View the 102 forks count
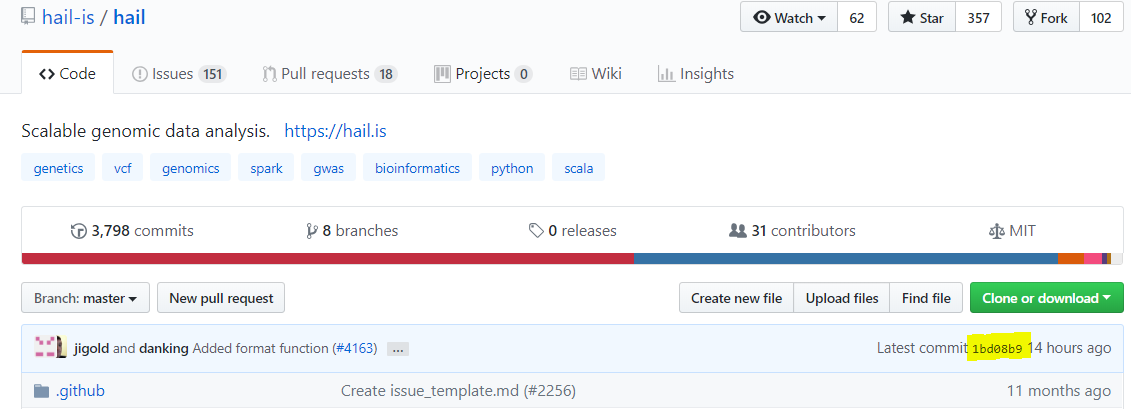 [x=1101, y=18]
